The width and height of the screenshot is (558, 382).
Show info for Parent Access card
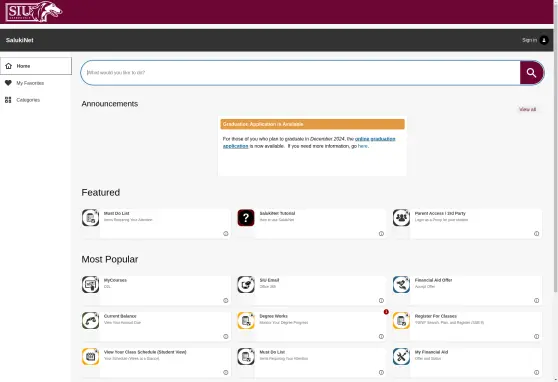[x=536, y=234]
